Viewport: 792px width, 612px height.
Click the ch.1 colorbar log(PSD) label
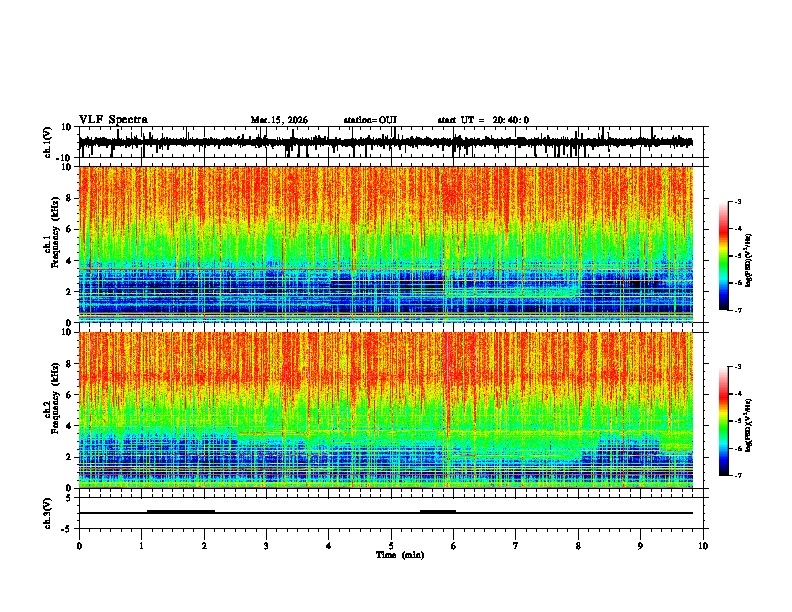749,260
